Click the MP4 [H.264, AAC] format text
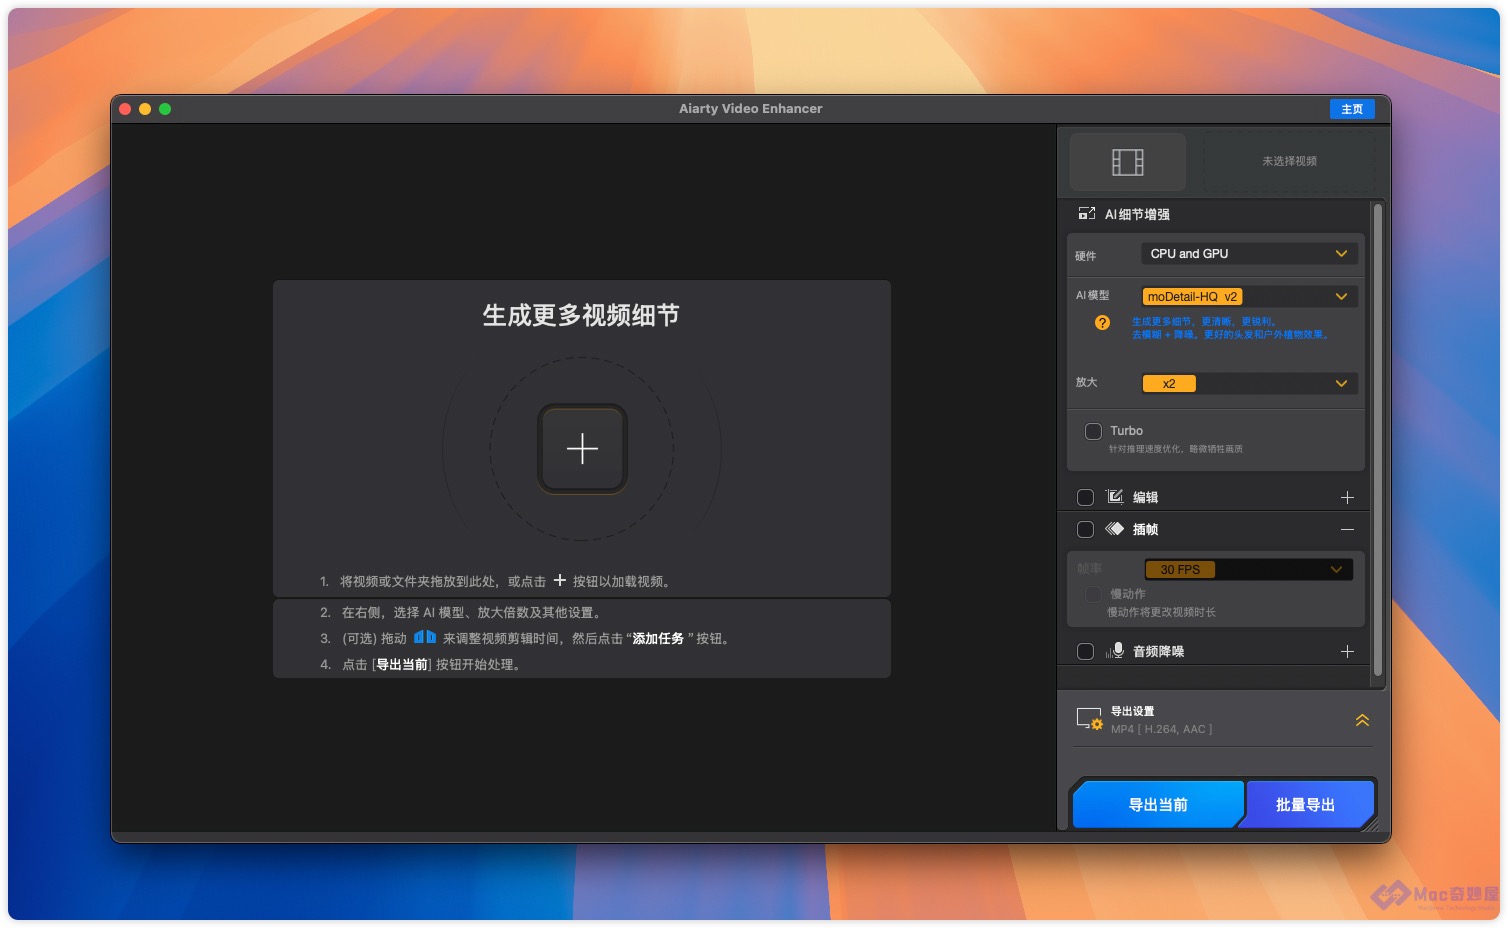 (1161, 729)
